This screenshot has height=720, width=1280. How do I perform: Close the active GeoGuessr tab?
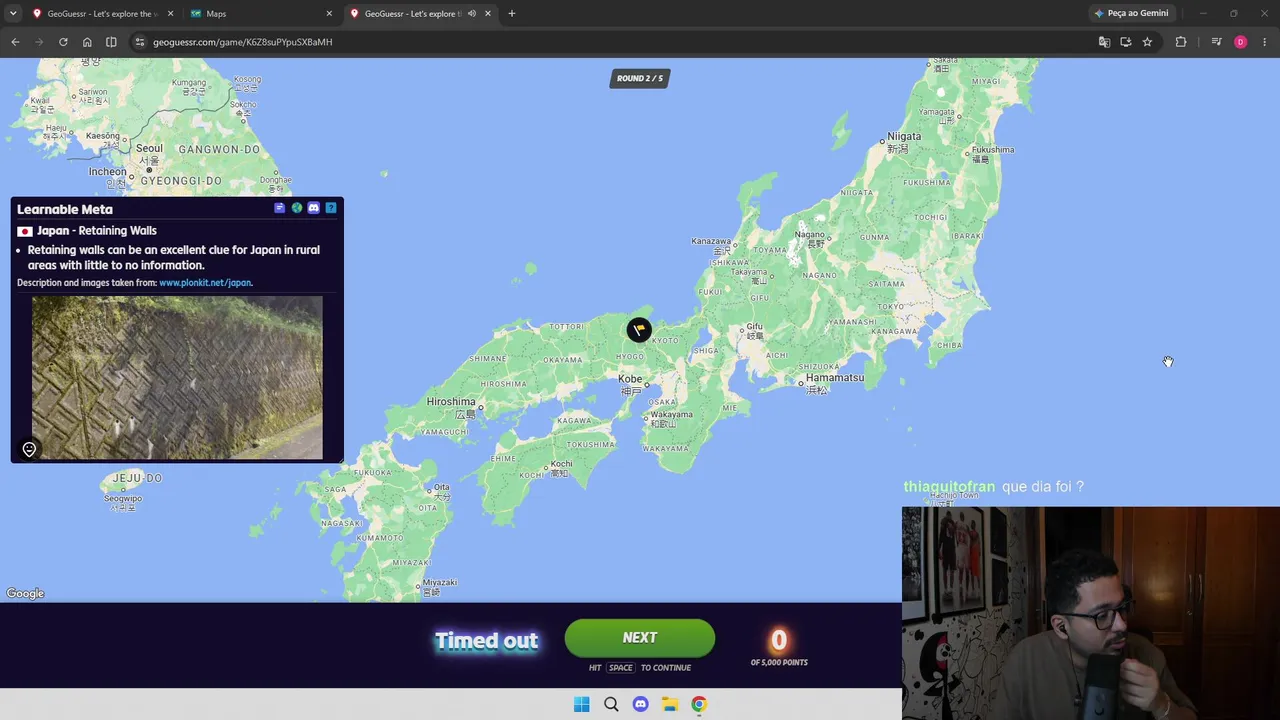[488, 14]
